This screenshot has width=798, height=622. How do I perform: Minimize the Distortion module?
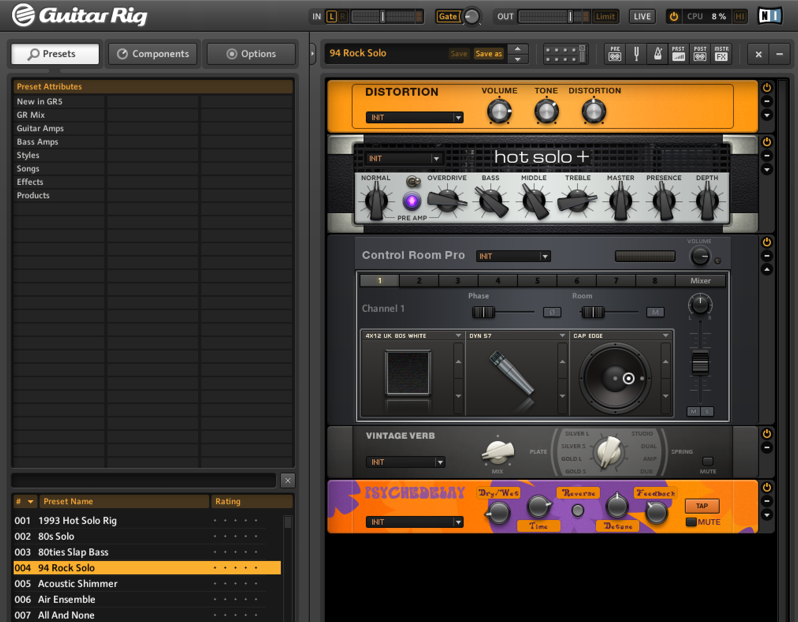click(x=766, y=101)
